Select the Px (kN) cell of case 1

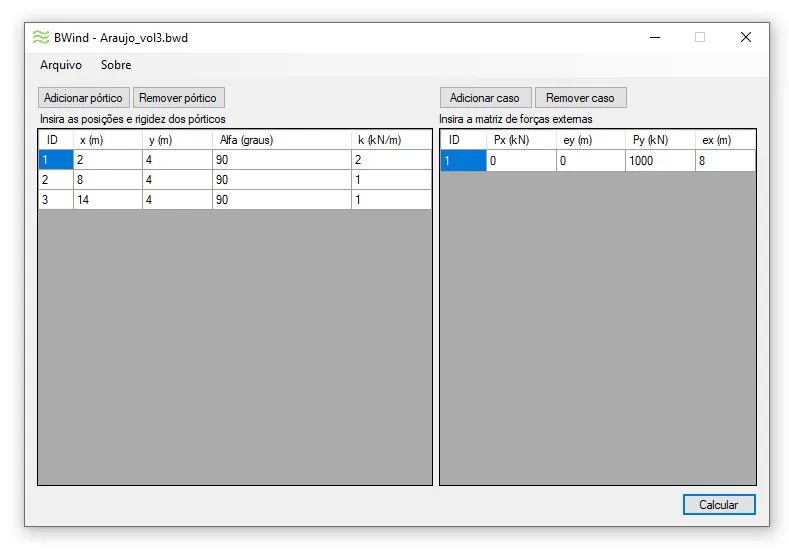coord(520,161)
